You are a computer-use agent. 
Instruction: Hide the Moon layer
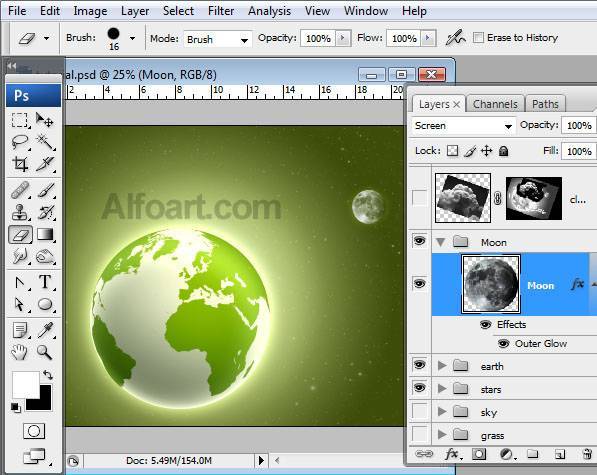[x=420, y=284]
